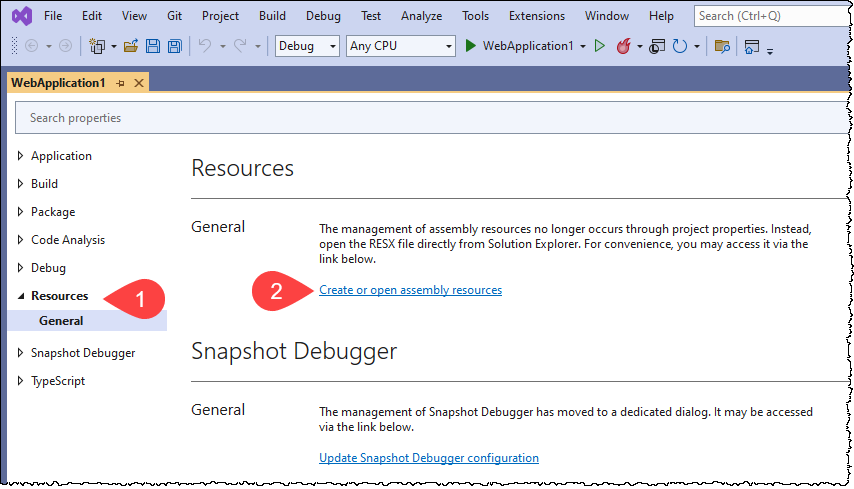Open the Hot Reload dropdown arrow
Image resolution: width=854 pixels, height=489 pixels.
[639, 47]
